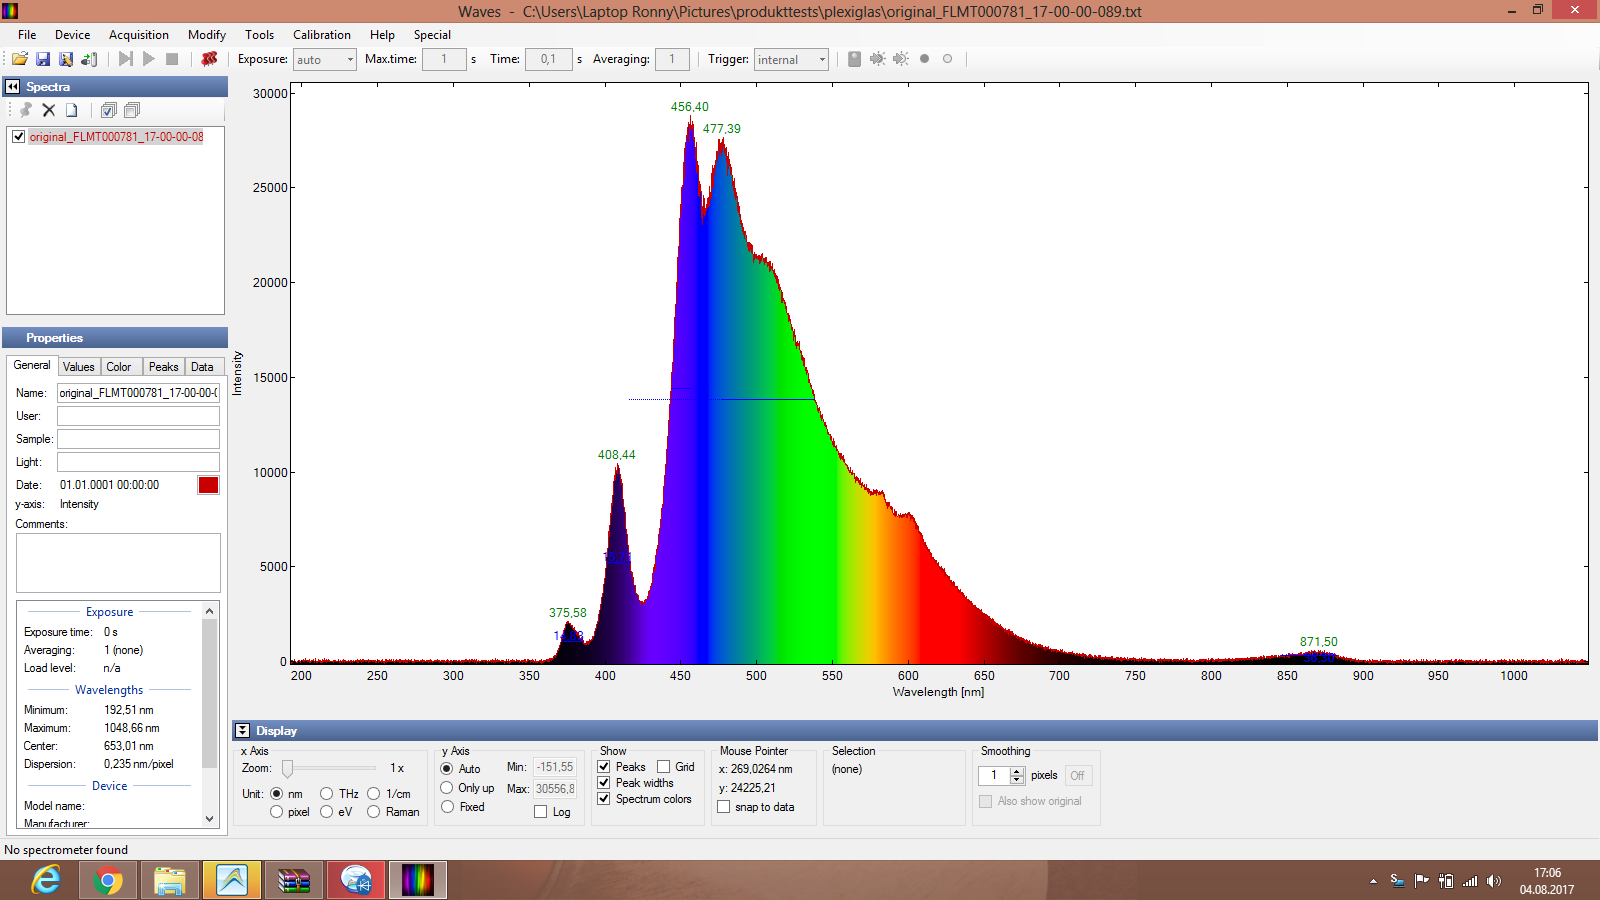This screenshot has height=900, width=1600.
Task: Click the red pins icon in toolbar
Action: click(209, 59)
